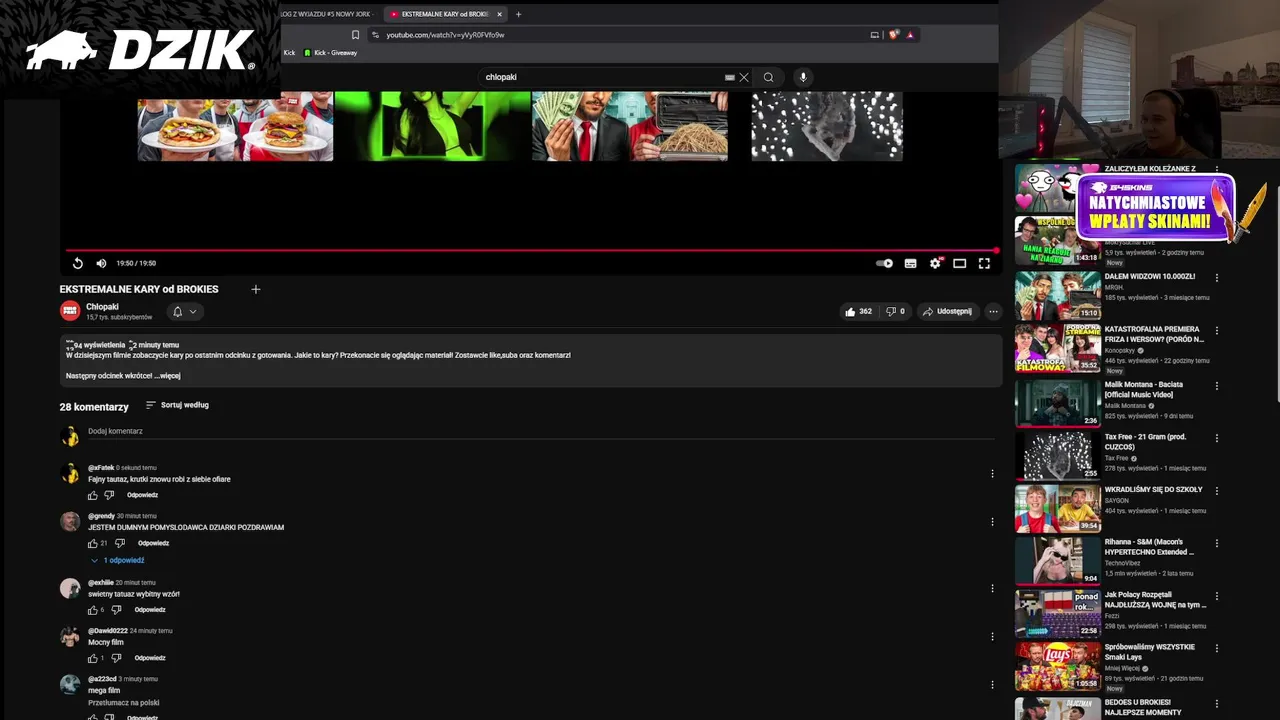Open the burgers end-screen suggested video thumbnail
The image size is (1280, 720).
pos(235,126)
